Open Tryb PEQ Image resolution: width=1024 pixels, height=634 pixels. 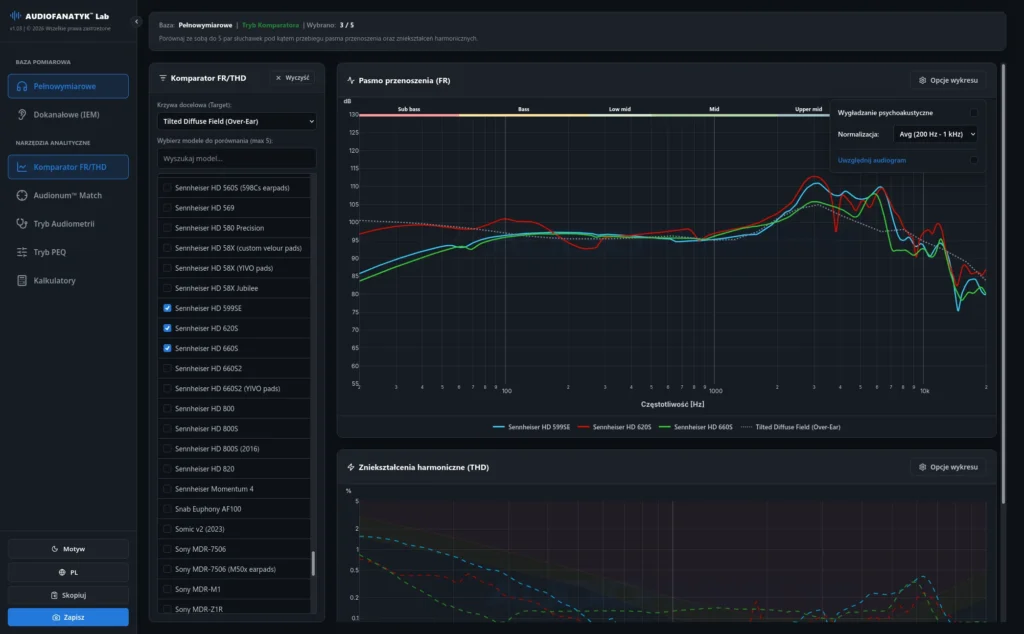68,252
